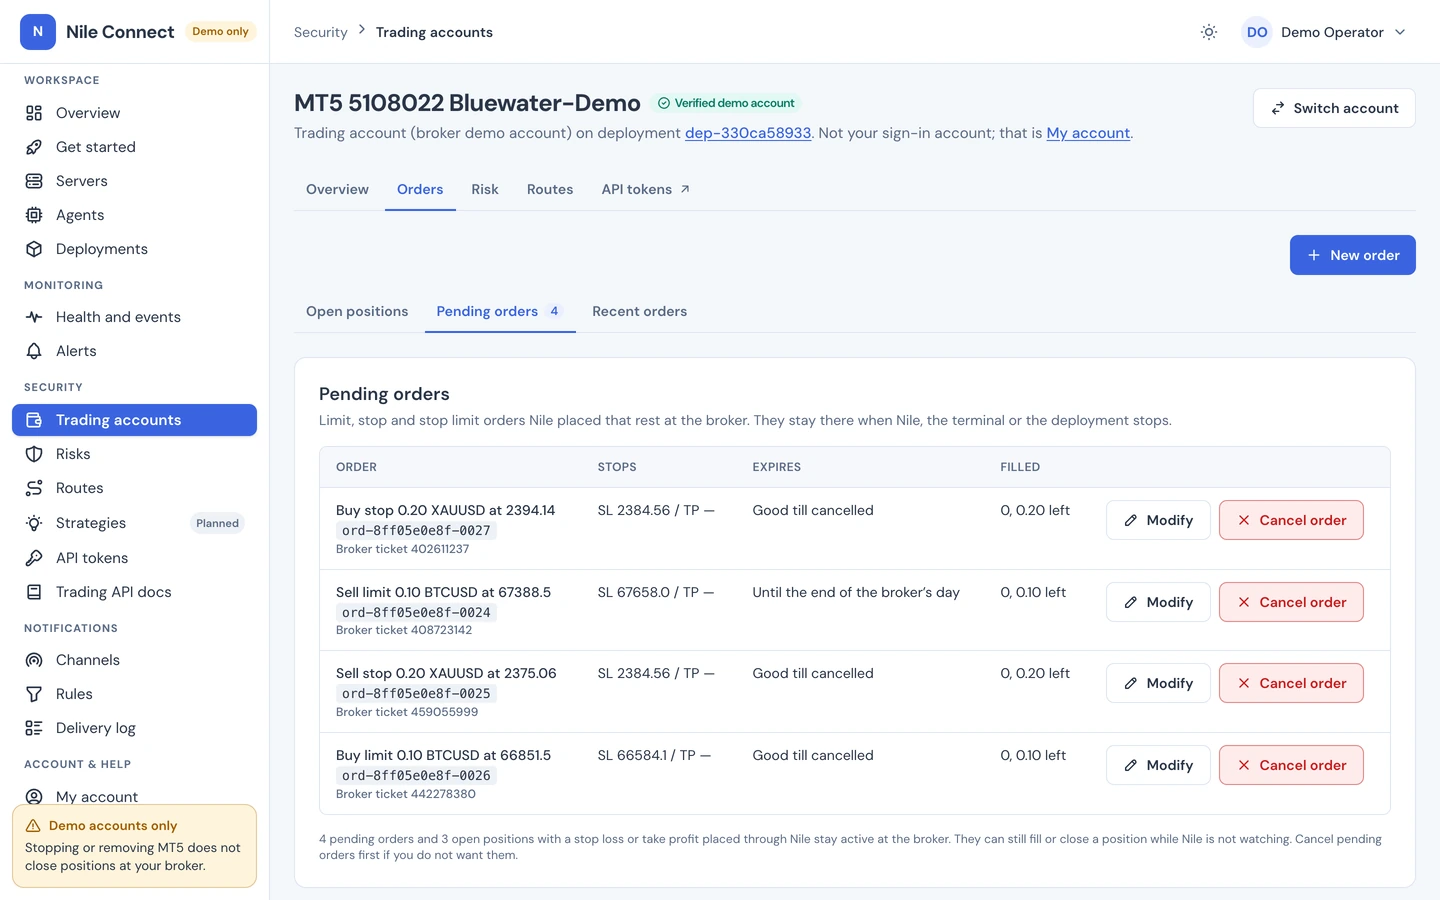Open Trading API docs

point(134,592)
